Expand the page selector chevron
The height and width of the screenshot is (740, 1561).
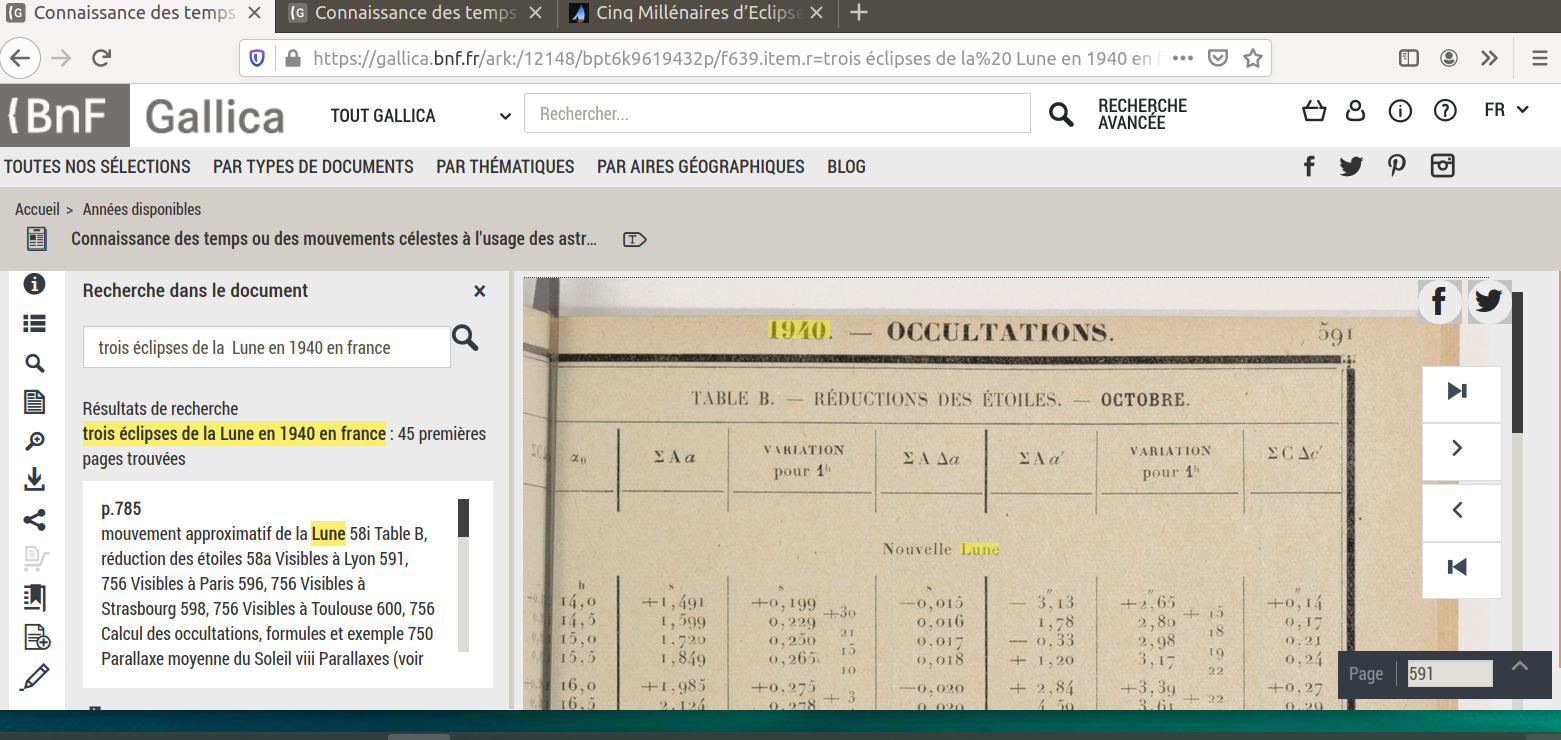1519,667
